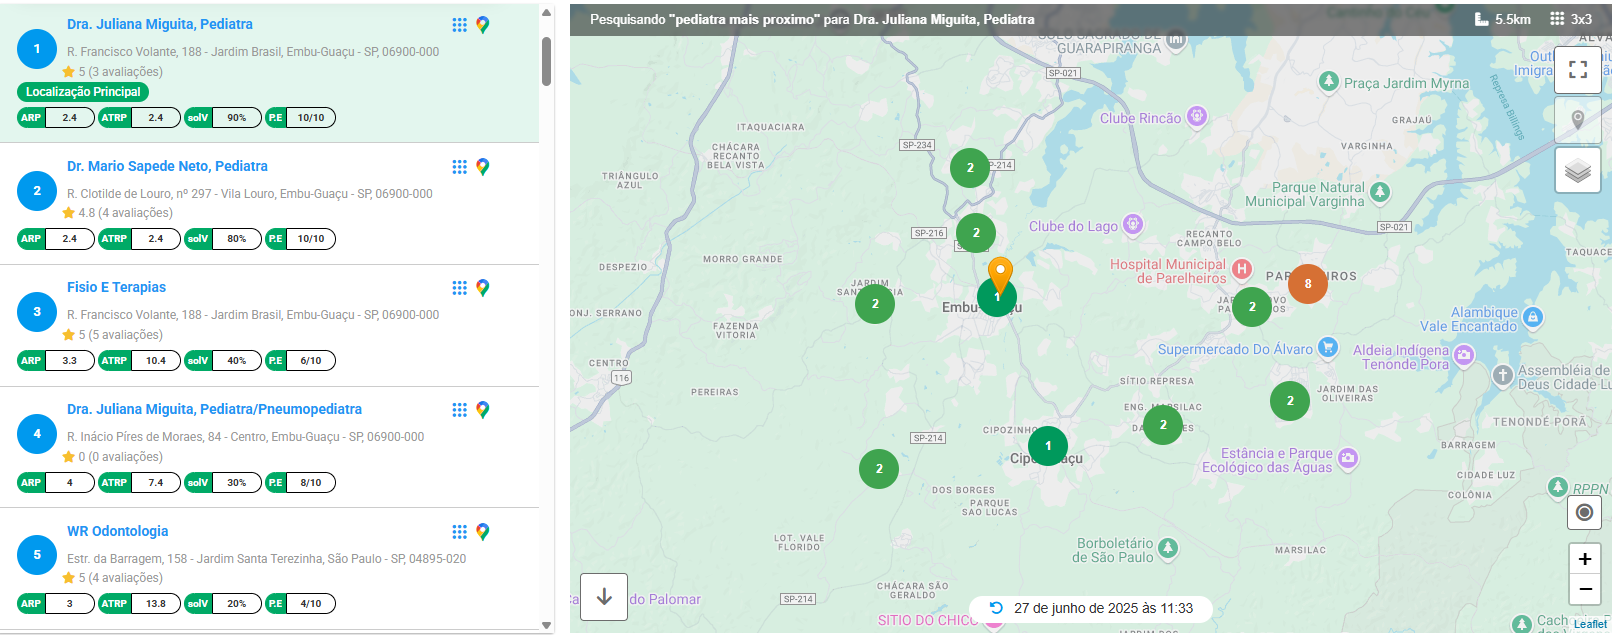
Task: Open the 3x3 grid size selector
Action: tap(1571, 19)
